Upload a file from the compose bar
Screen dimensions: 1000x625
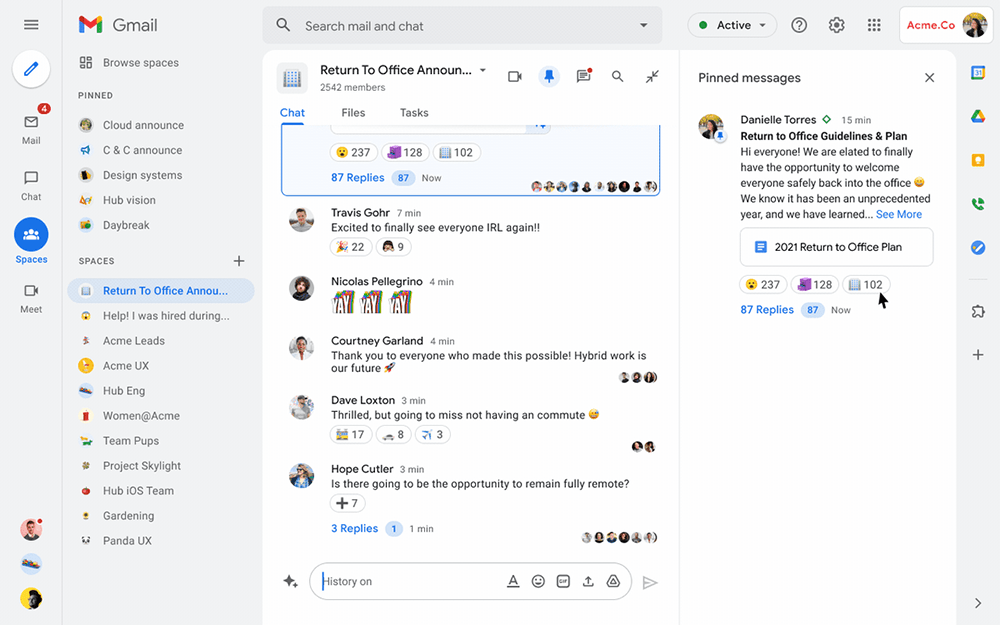pos(588,580)
